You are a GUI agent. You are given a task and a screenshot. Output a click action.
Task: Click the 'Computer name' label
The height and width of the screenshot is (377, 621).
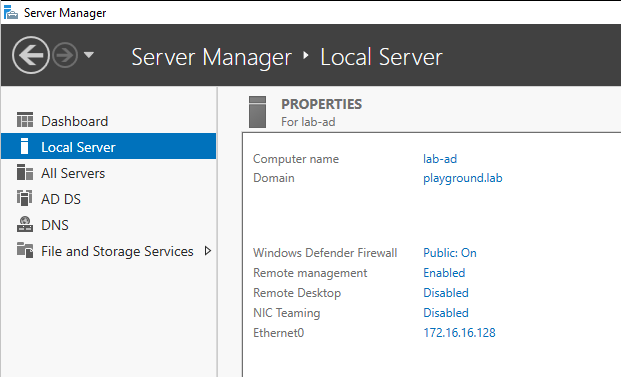click(296, 159)
